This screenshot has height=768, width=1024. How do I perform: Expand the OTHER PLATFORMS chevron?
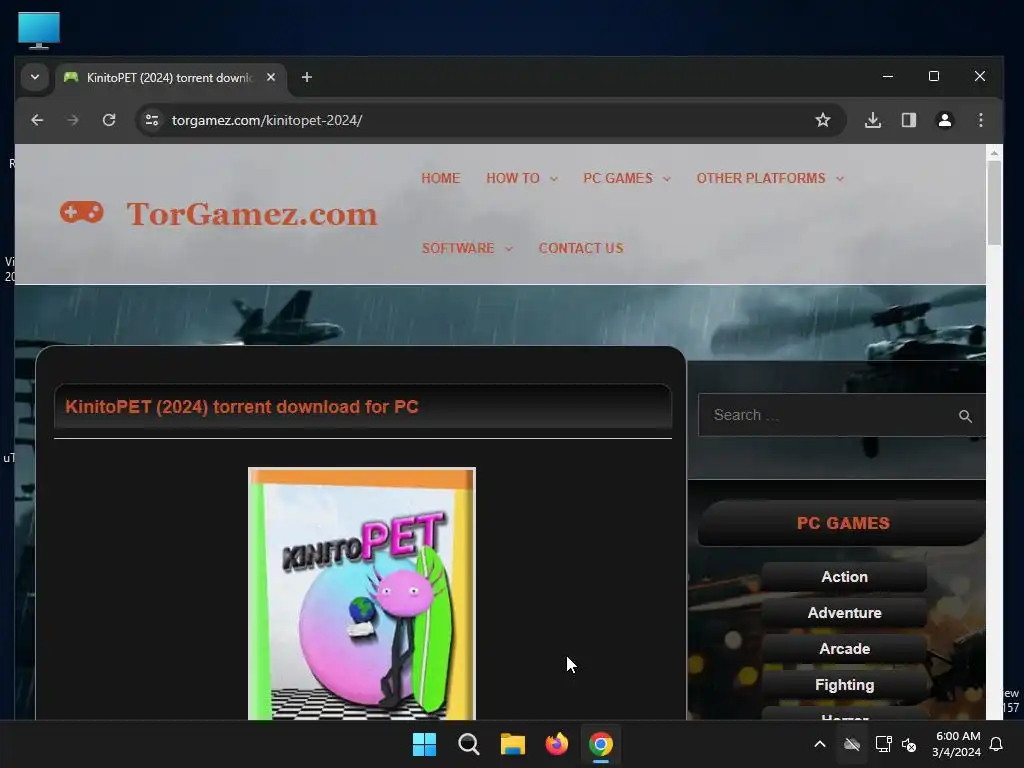[840, 179]
